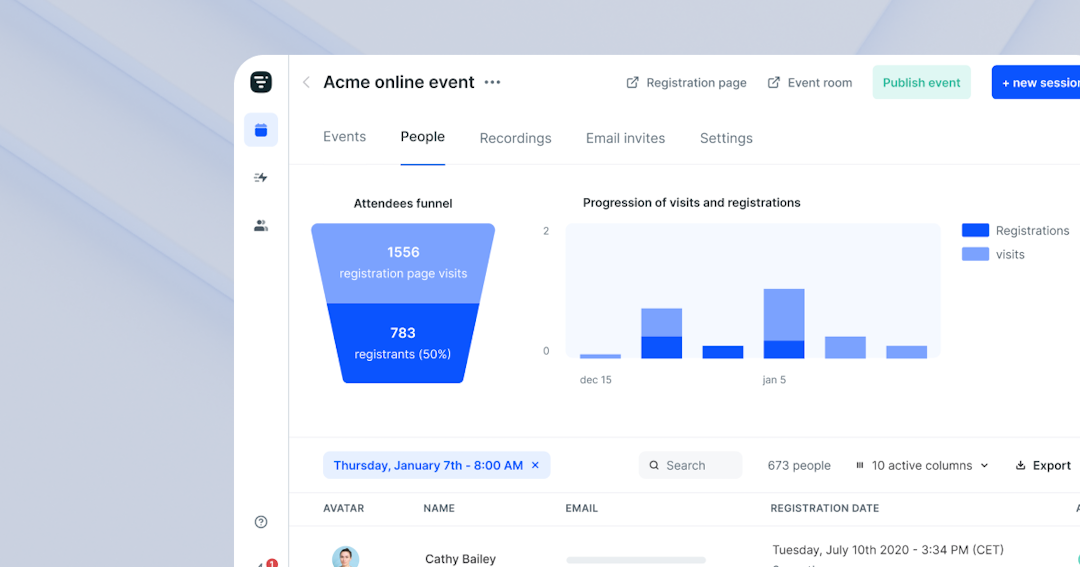This screenshot has width=1080, height=567.
Task: Click the jan 5 axis label
Action: [x=774, y=380]
